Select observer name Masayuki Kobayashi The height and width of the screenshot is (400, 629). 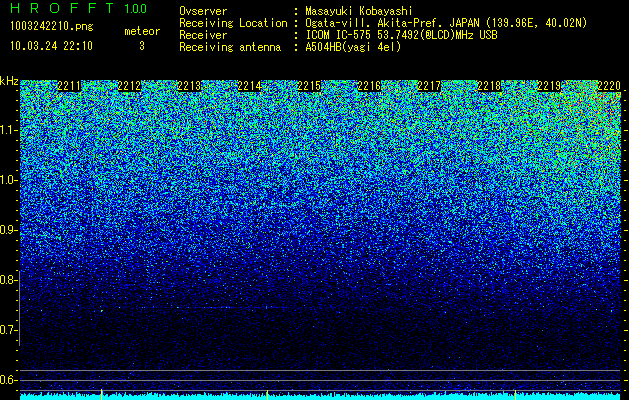pyautogui.click(x=358, y=11)
